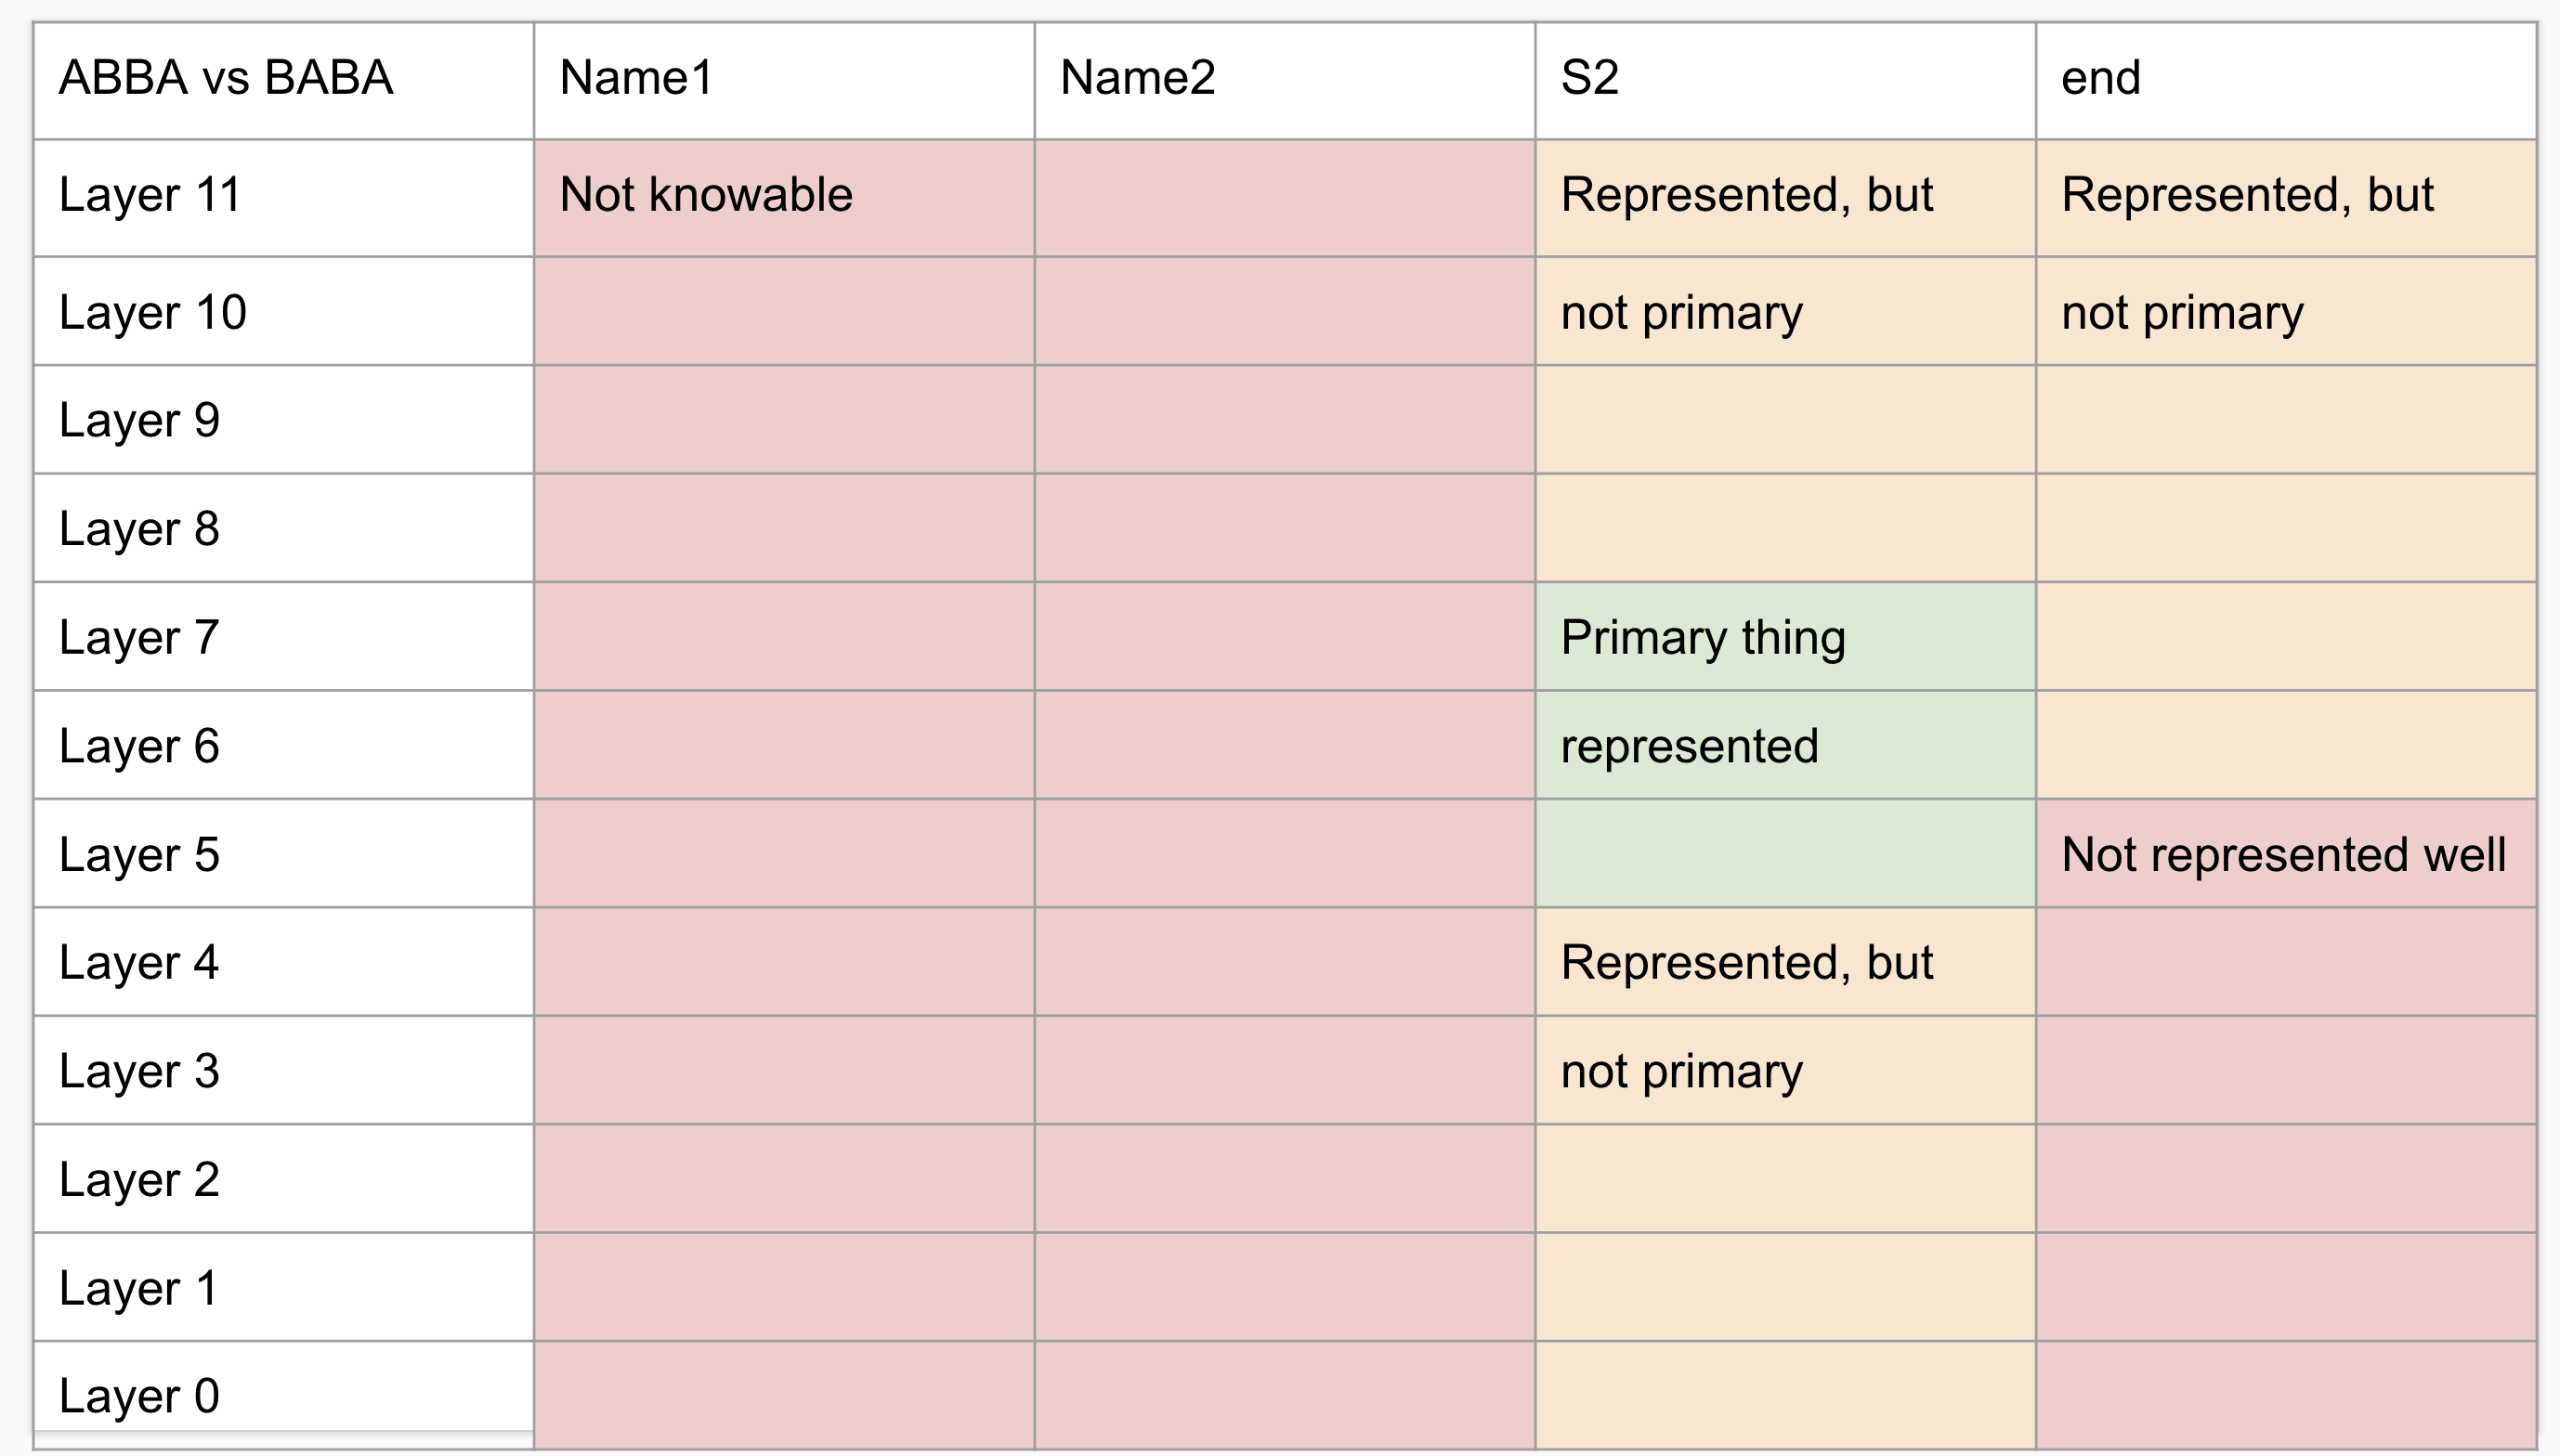The height and width of the screenshot is (1456, 2560).
Task: Select the Layer 2 row label
Action: point(139,1179)
